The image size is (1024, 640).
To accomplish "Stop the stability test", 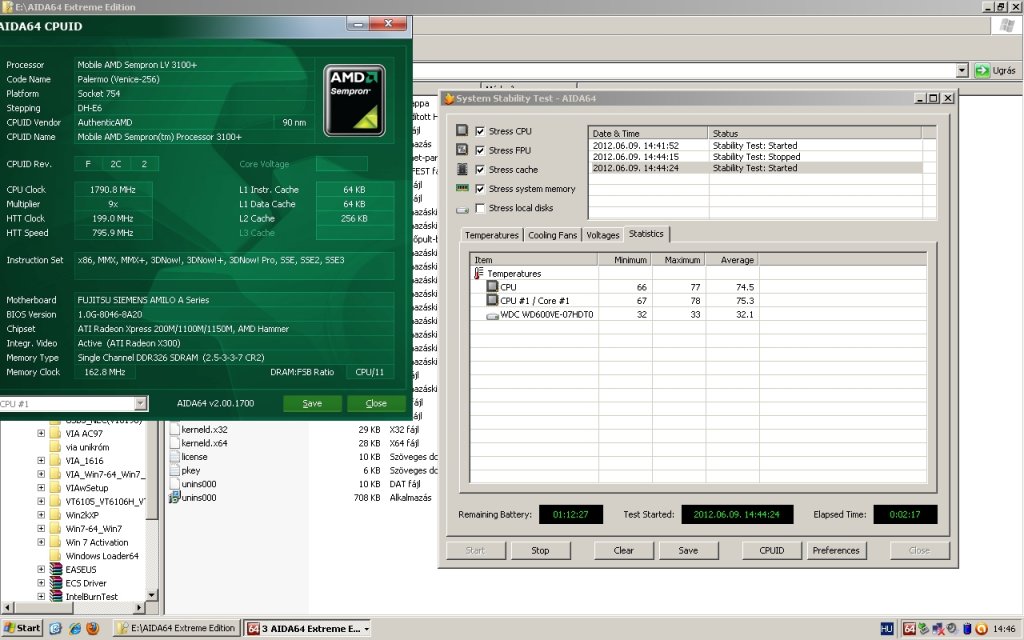I will (540, 551).
